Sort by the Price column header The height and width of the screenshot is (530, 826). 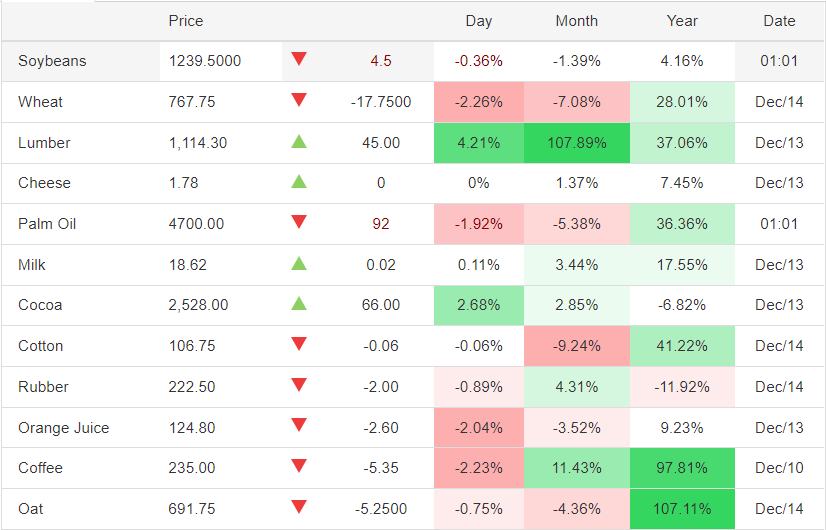tap(185, 21)
